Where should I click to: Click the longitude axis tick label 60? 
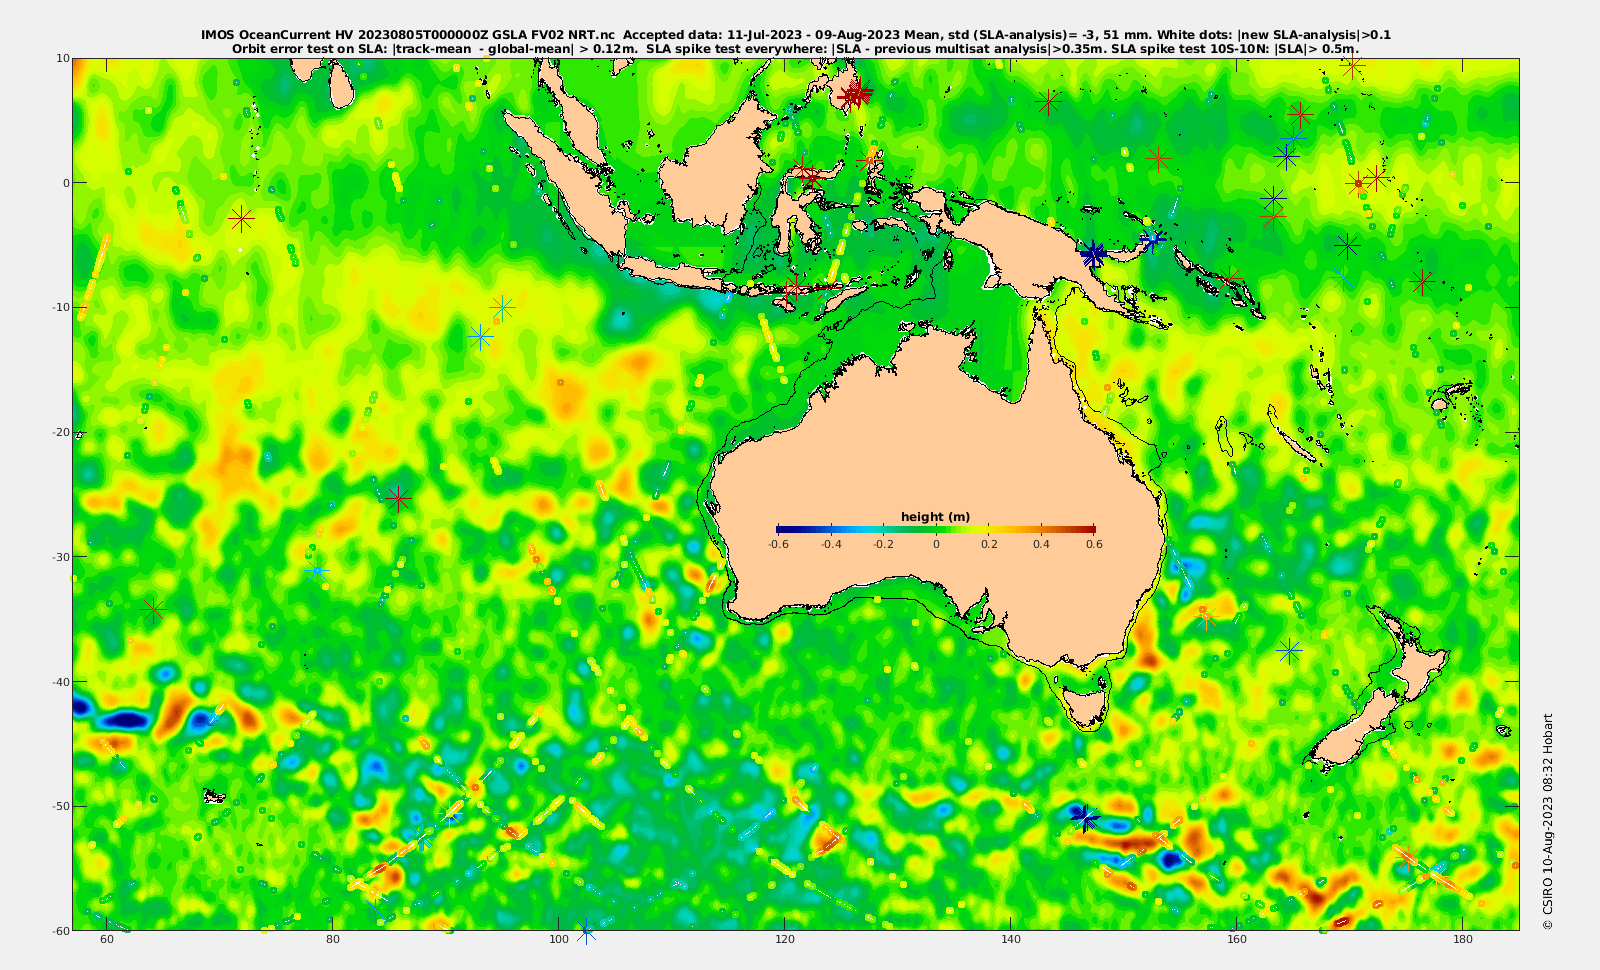coord(107,940)
